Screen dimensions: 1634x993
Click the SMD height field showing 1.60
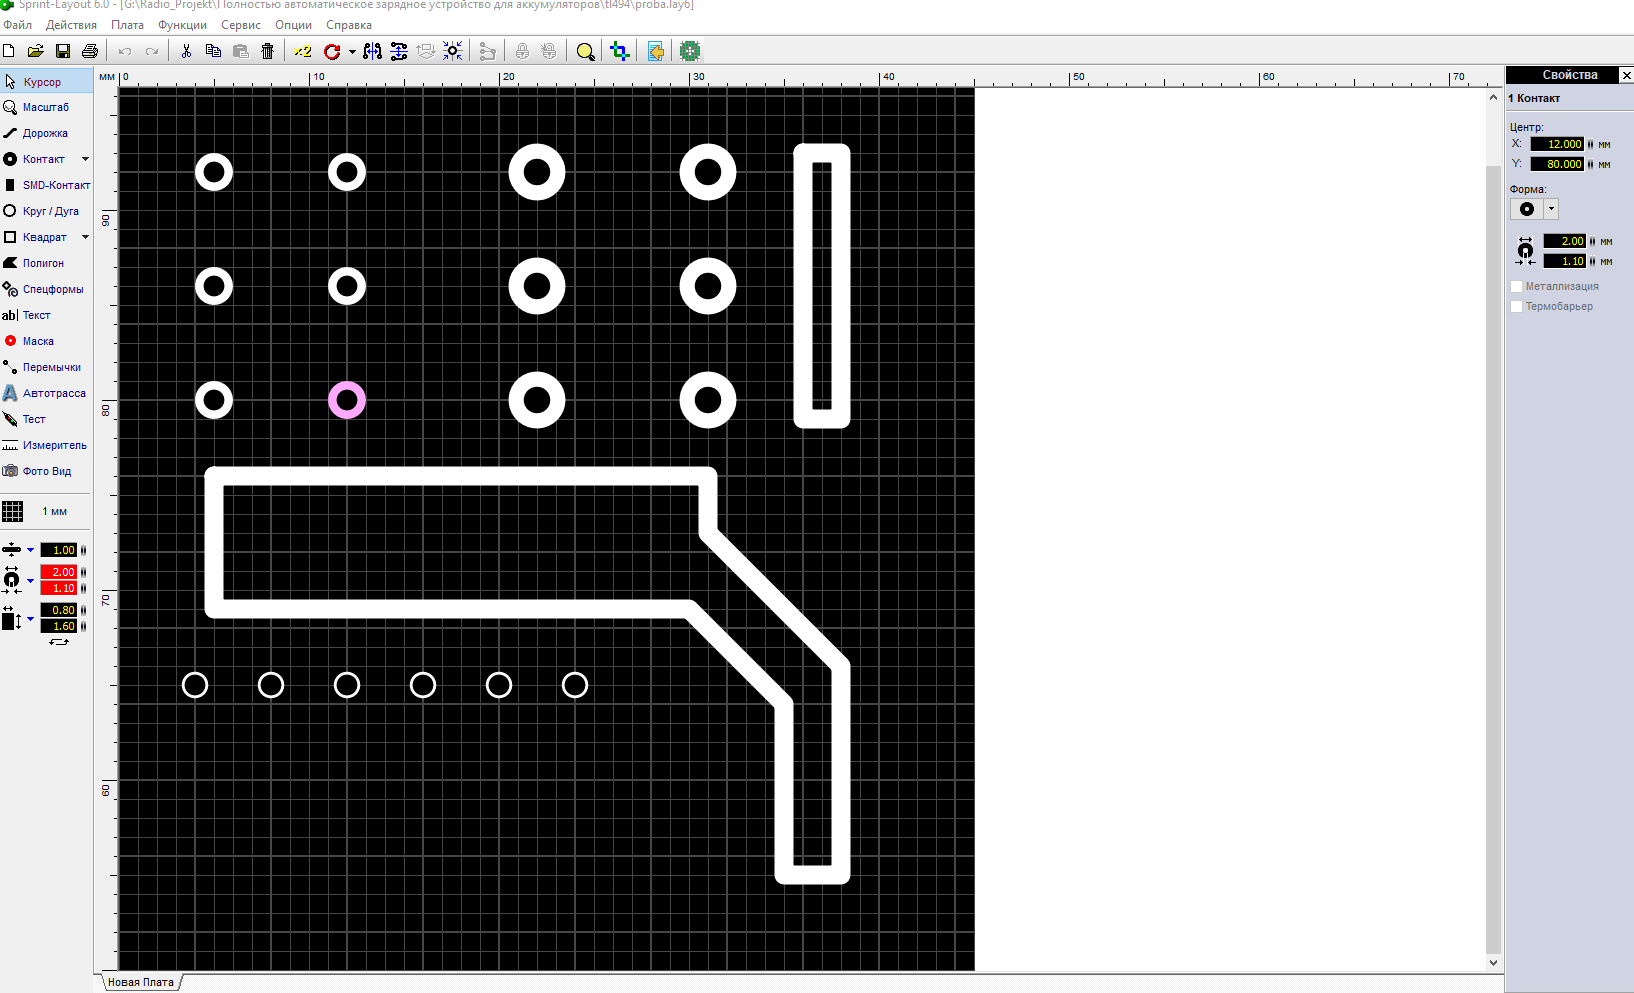pyautogui.click(x=59, y=626)
